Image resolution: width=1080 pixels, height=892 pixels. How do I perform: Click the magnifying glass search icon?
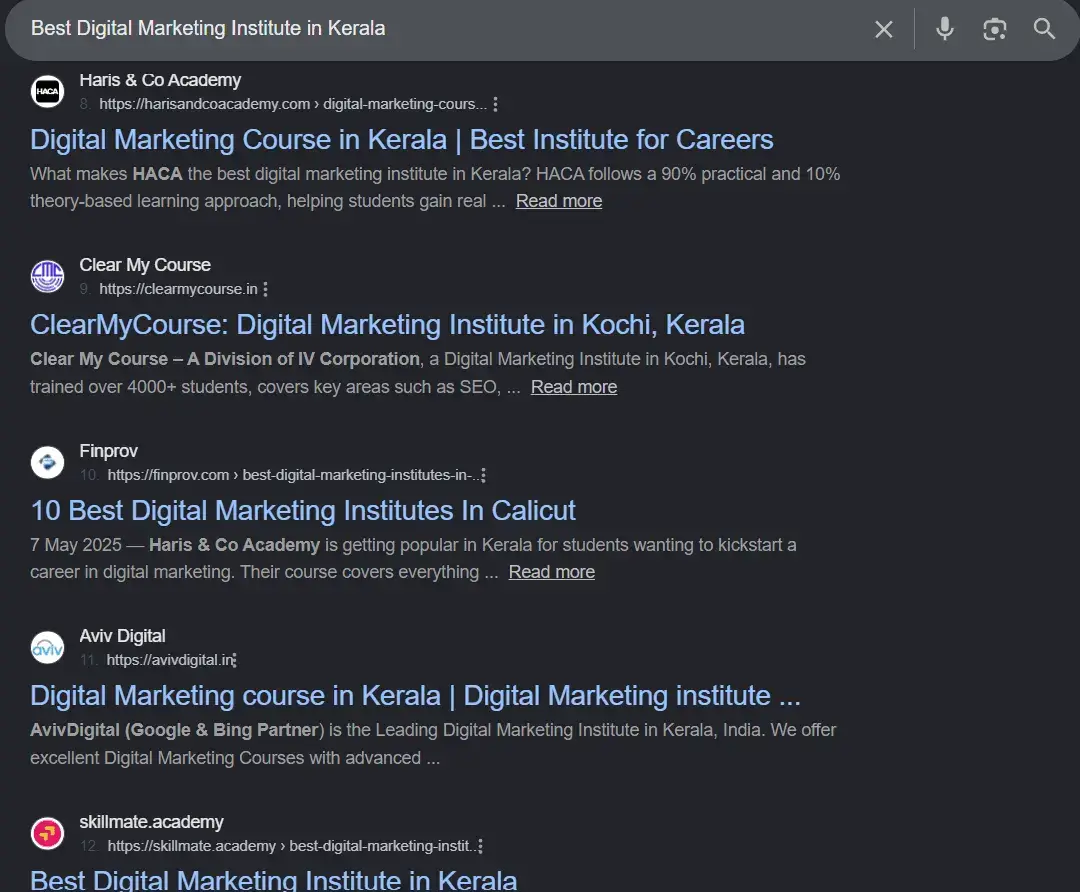pos(1044,29)
